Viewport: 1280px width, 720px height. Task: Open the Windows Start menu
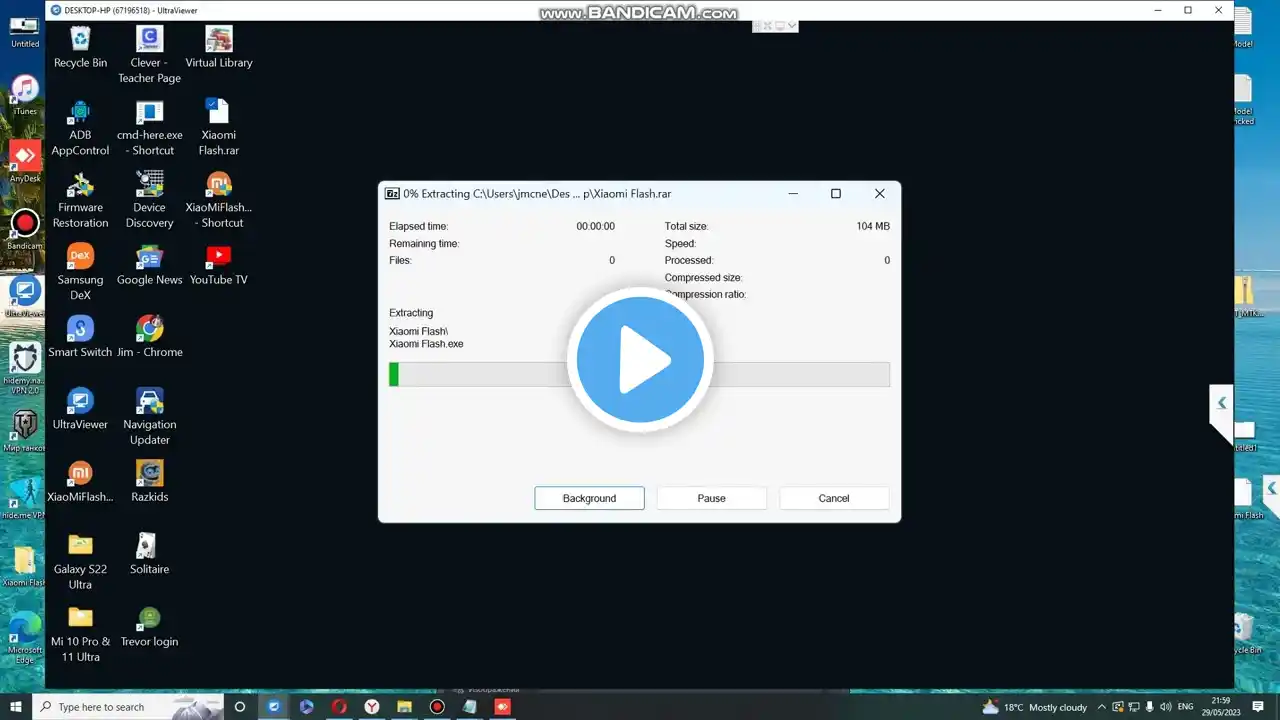15,707
